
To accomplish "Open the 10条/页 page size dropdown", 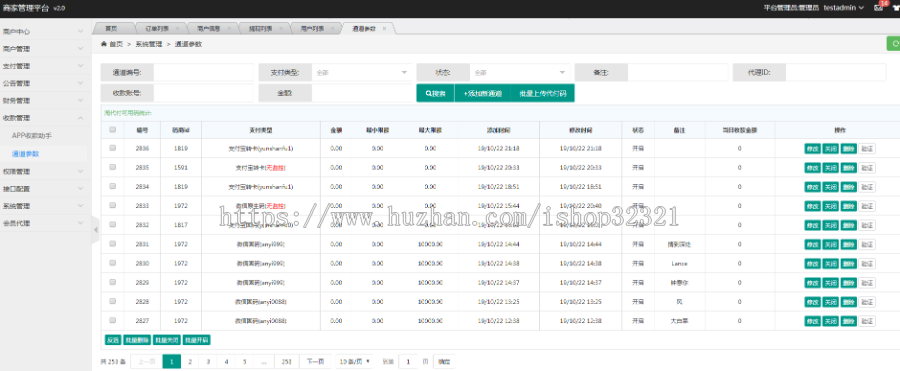I will 354,361.
